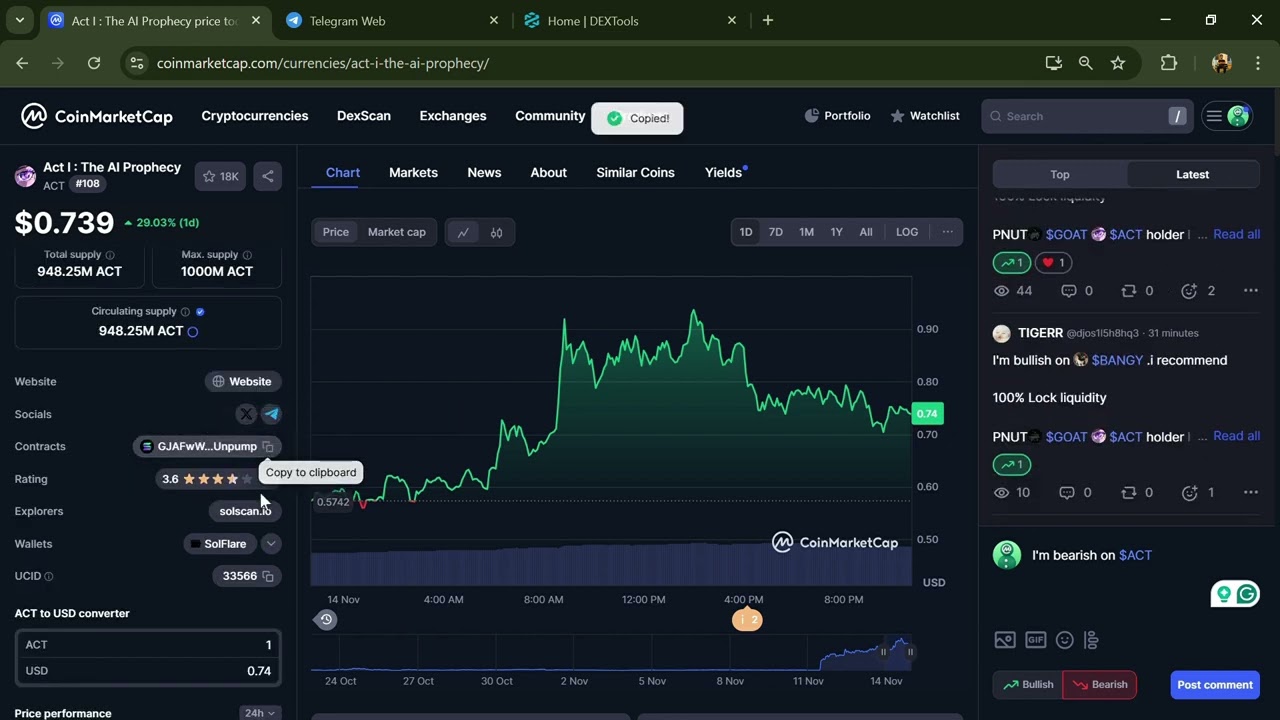1280x720 pixels.
Task: Click left handle of chart range slider
Action: coord(883,652)
